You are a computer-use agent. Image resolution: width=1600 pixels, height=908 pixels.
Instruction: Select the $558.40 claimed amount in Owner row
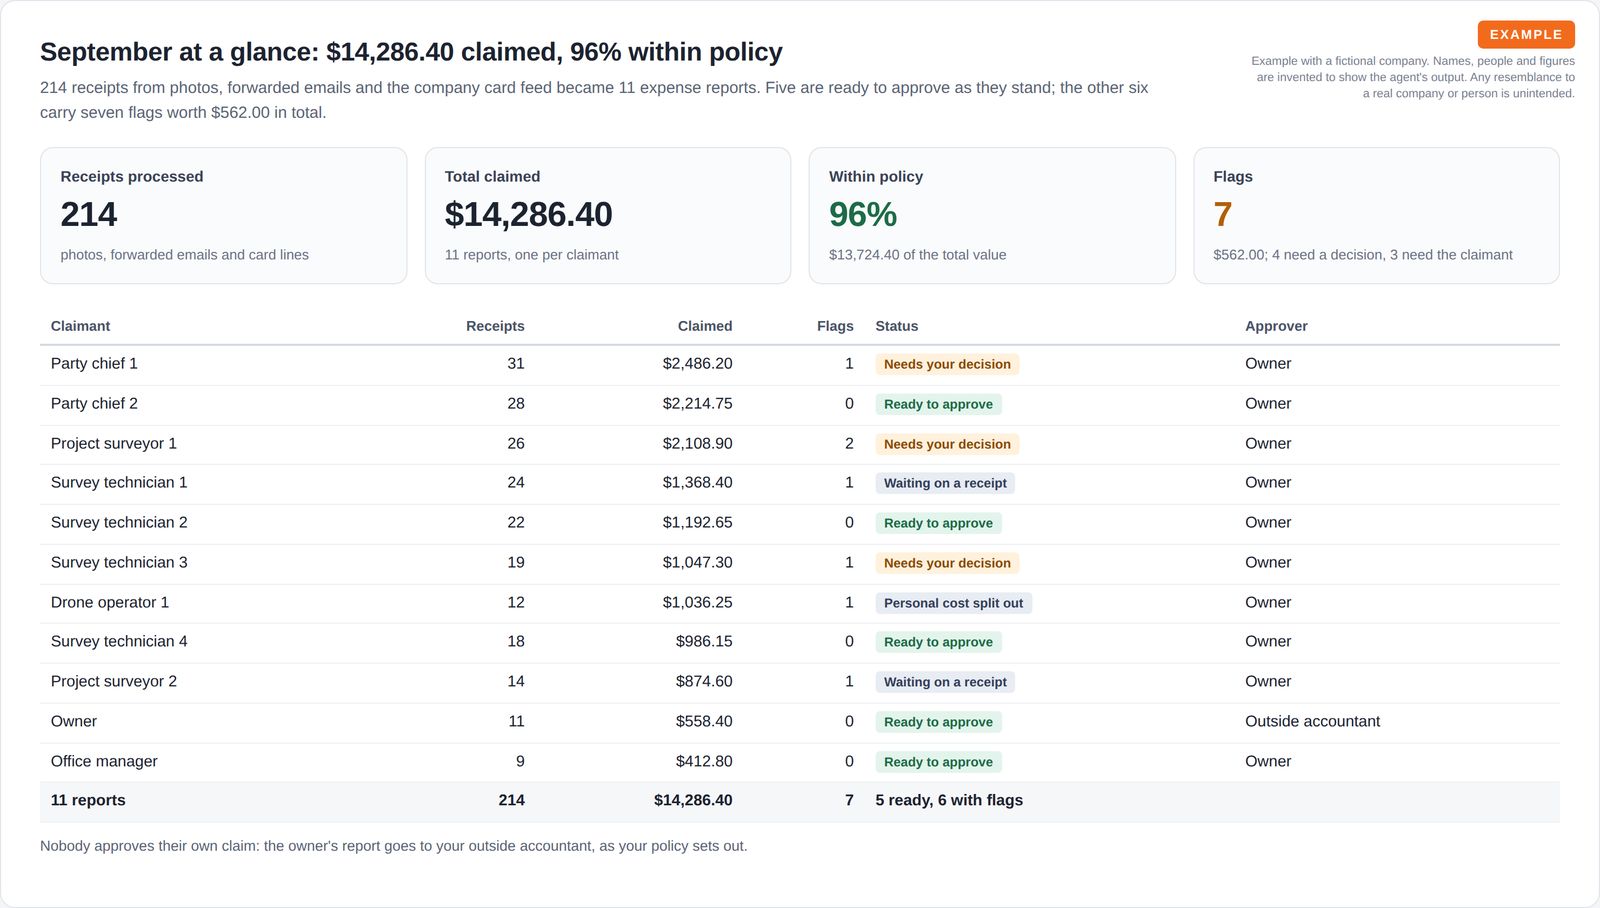point(704,722)
